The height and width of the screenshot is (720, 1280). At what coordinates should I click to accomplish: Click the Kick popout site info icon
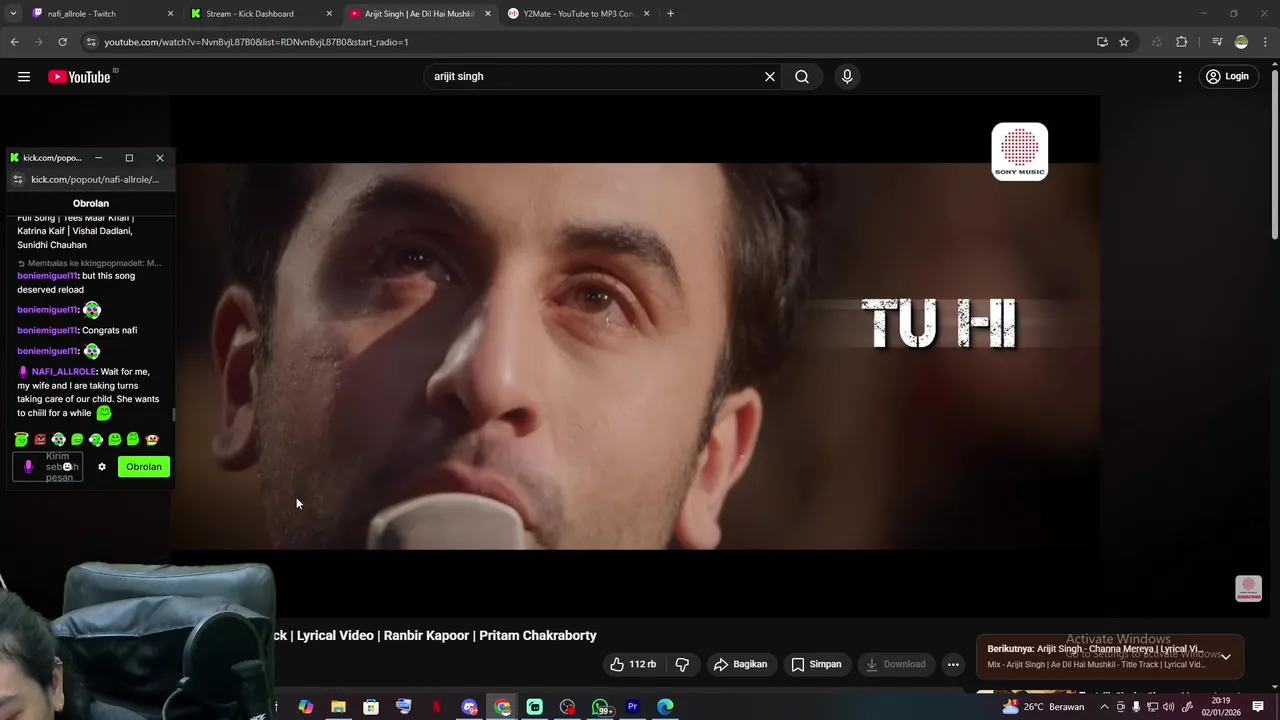17,180
